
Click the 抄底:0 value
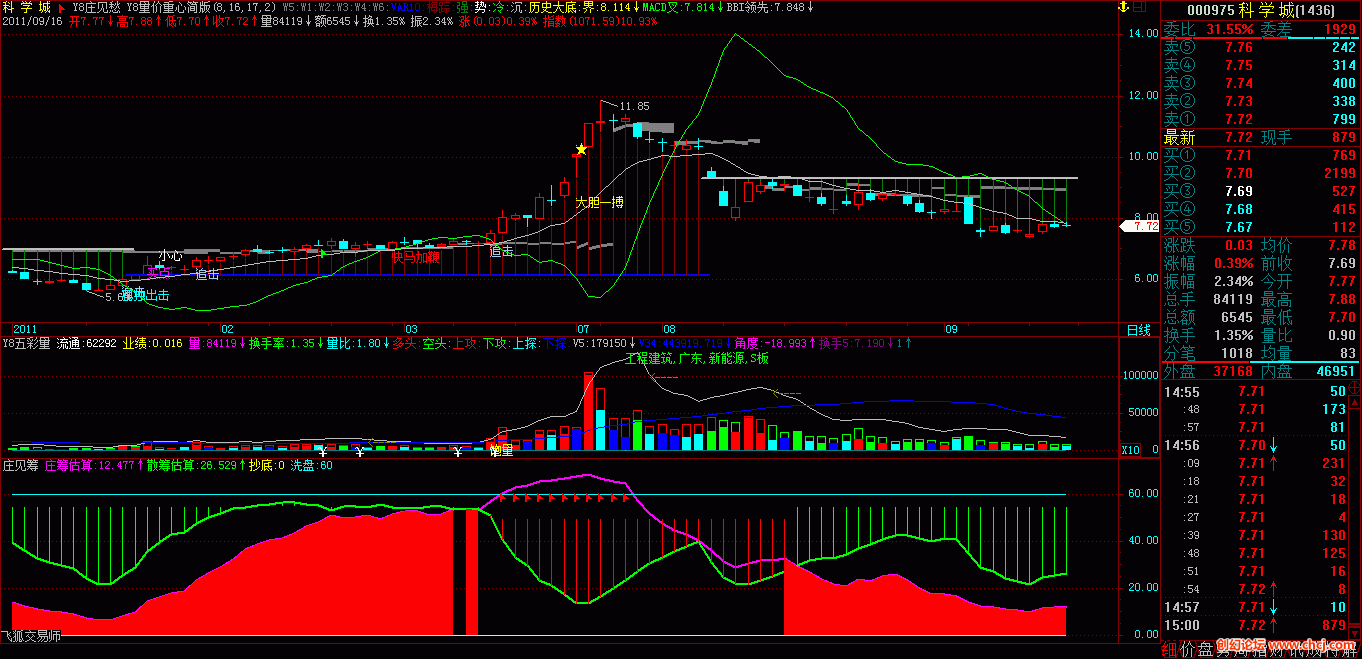266,465
